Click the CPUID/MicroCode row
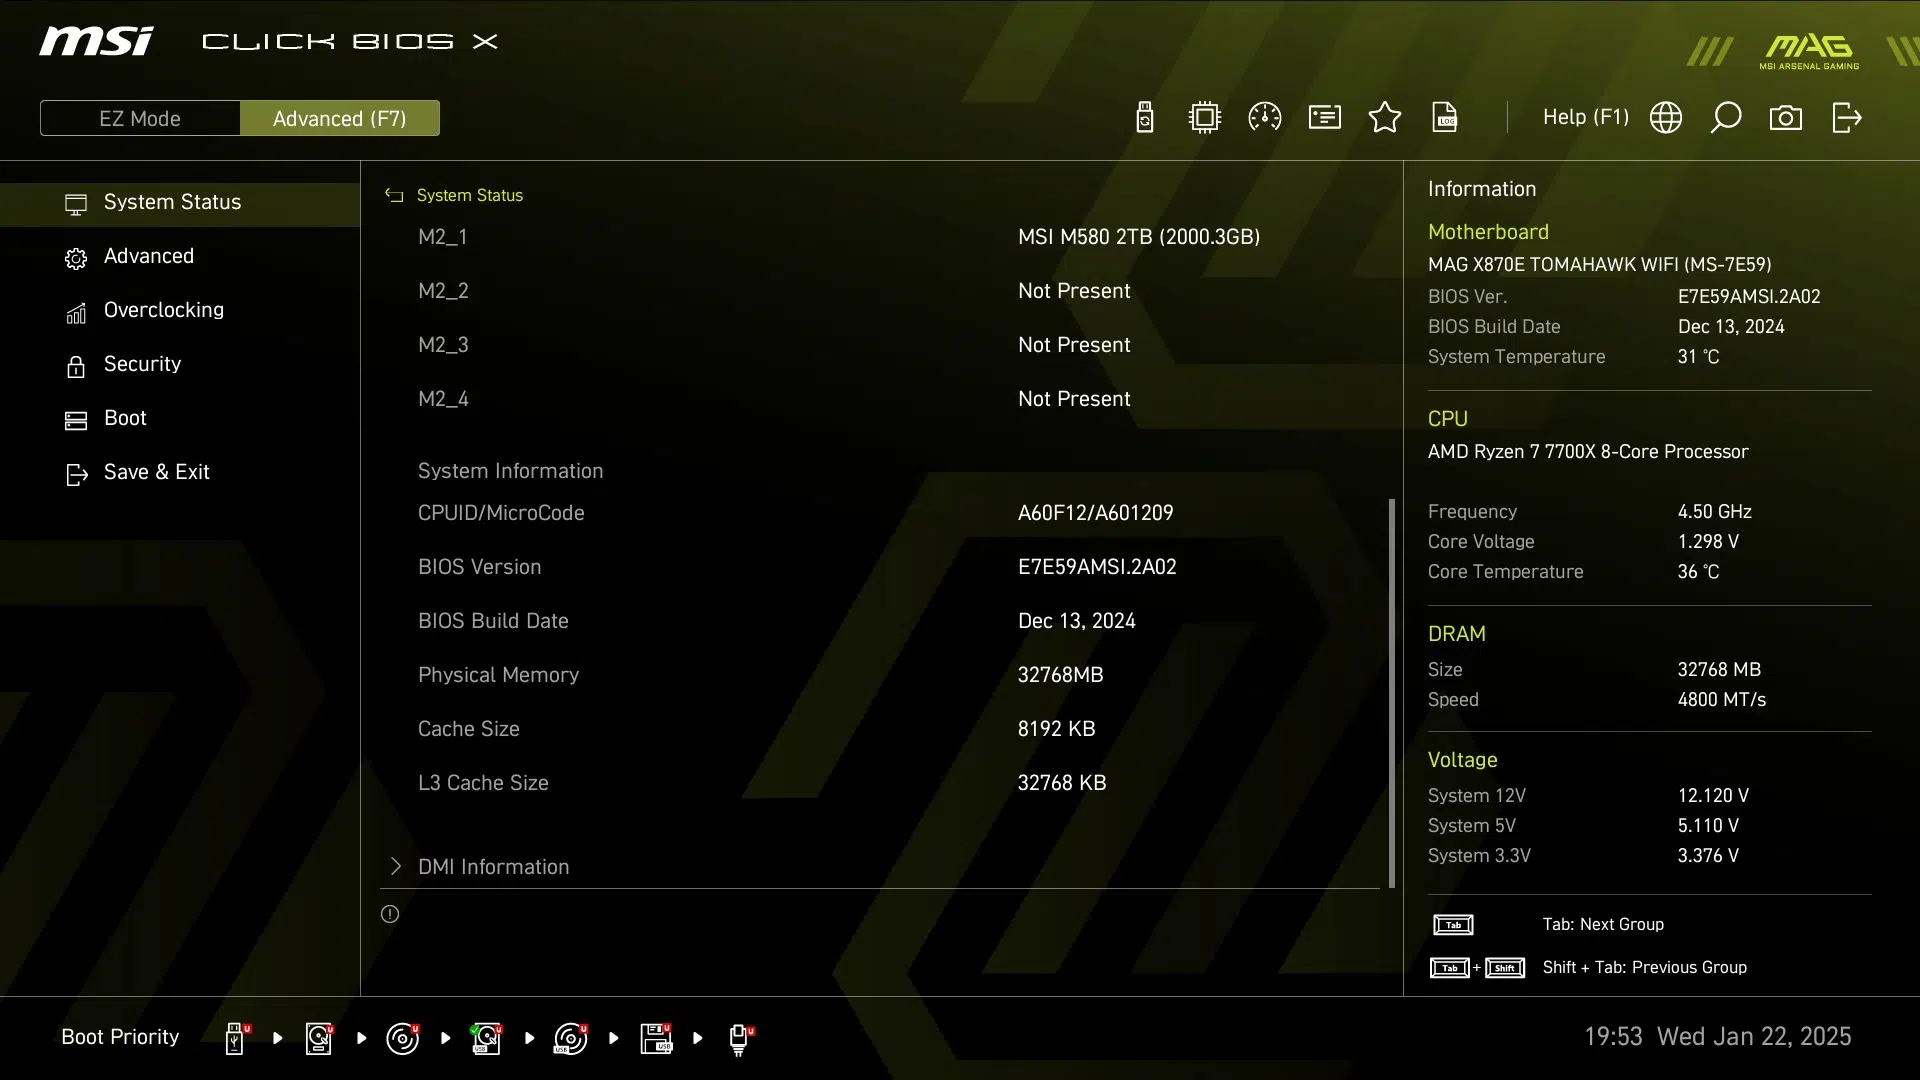This screenshot has height=1080, width=1920. [x=880, y=513]
